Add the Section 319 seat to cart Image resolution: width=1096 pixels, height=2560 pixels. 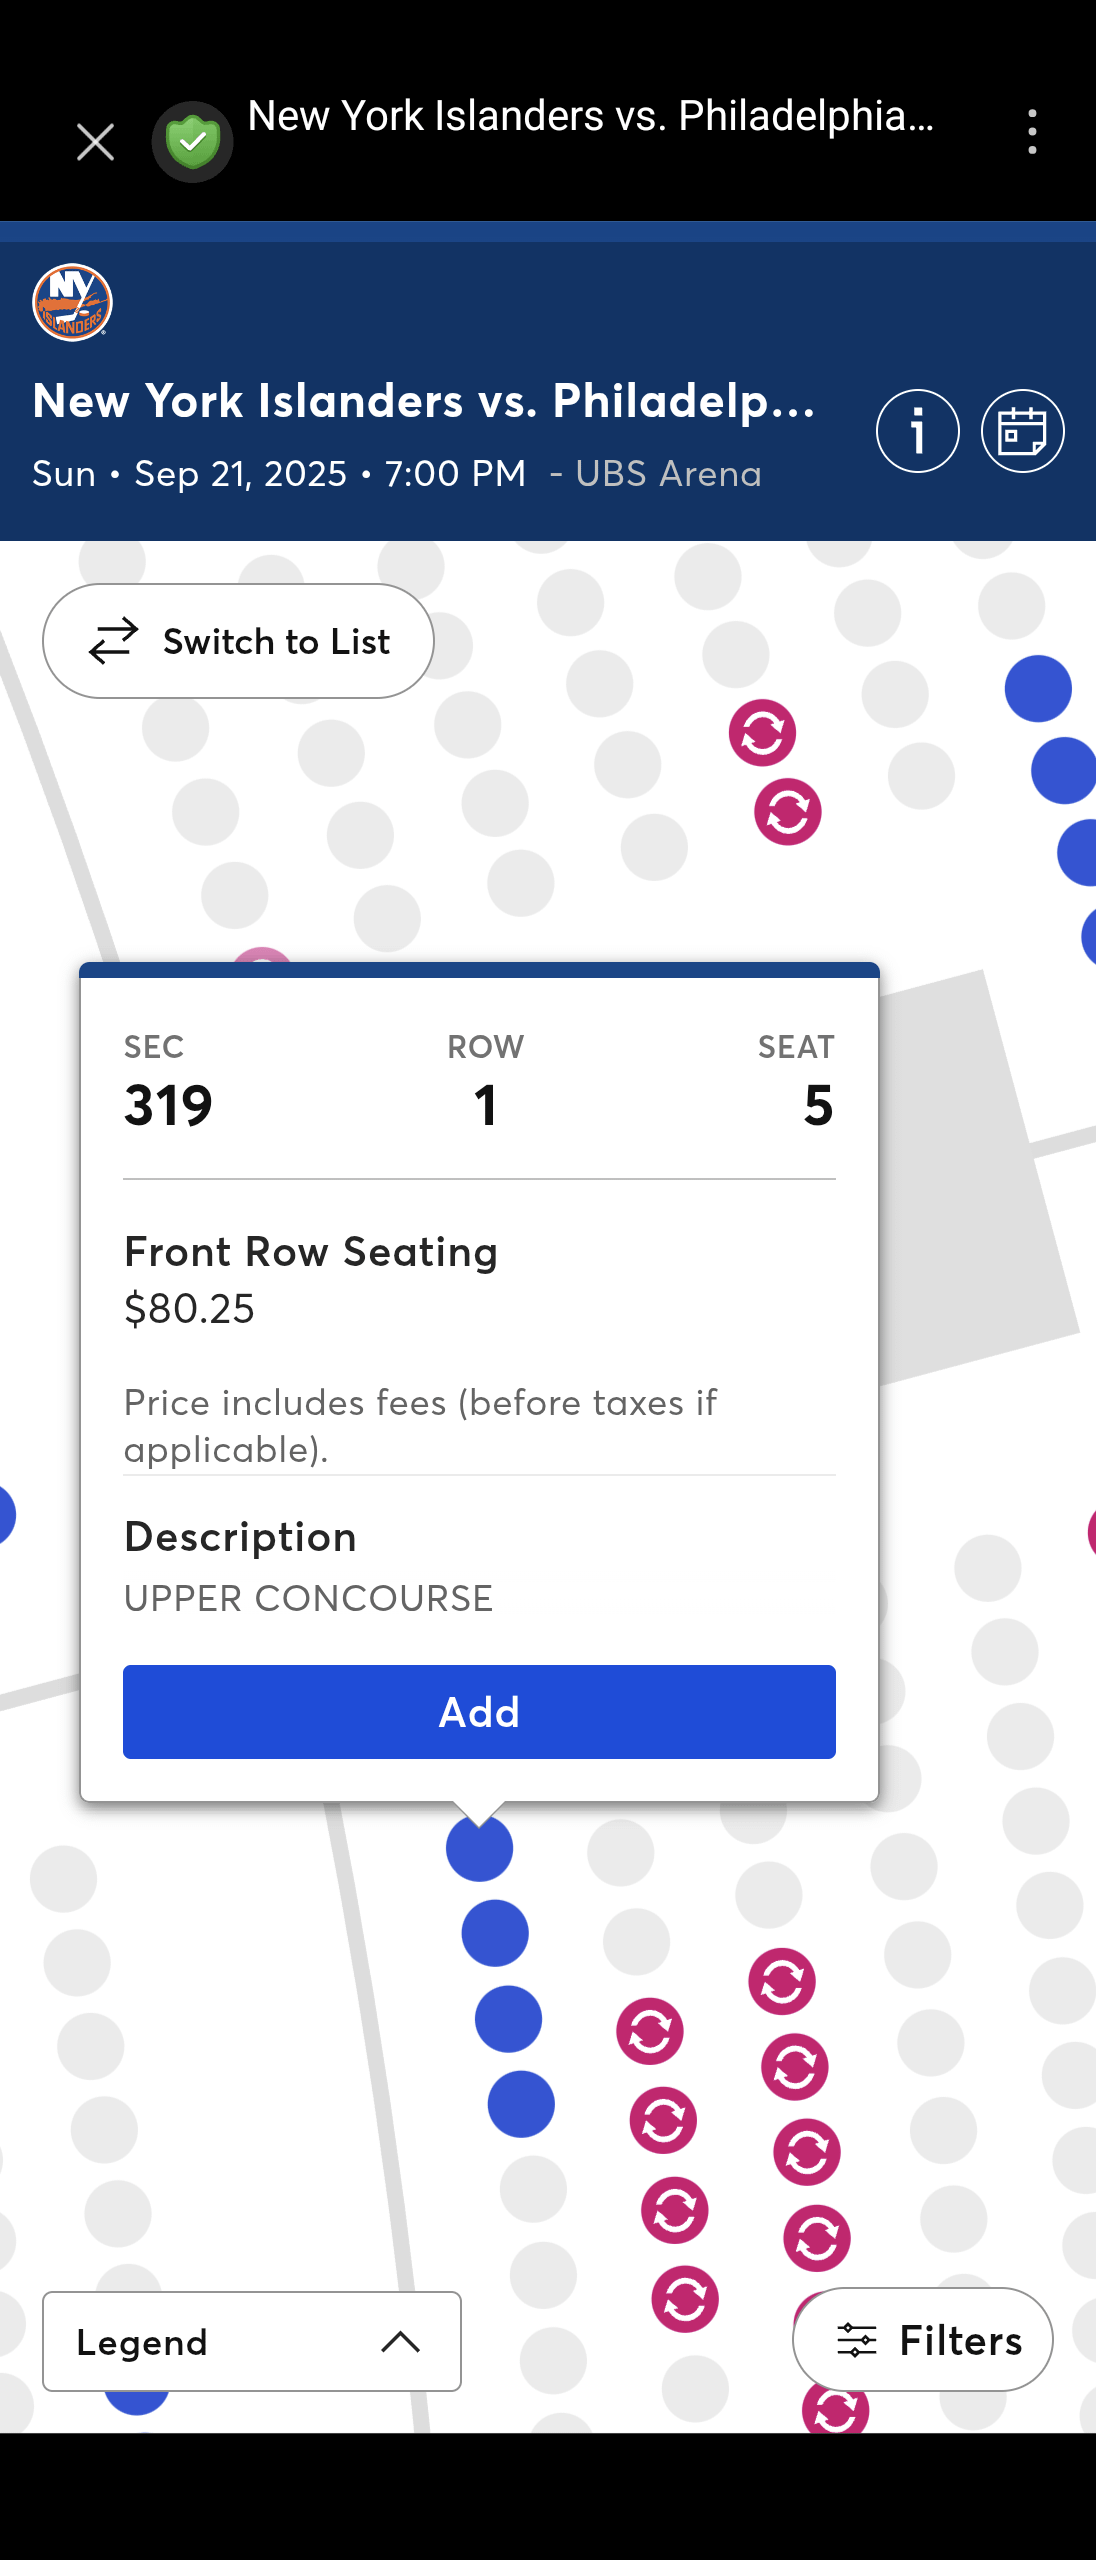[479, 1712]
